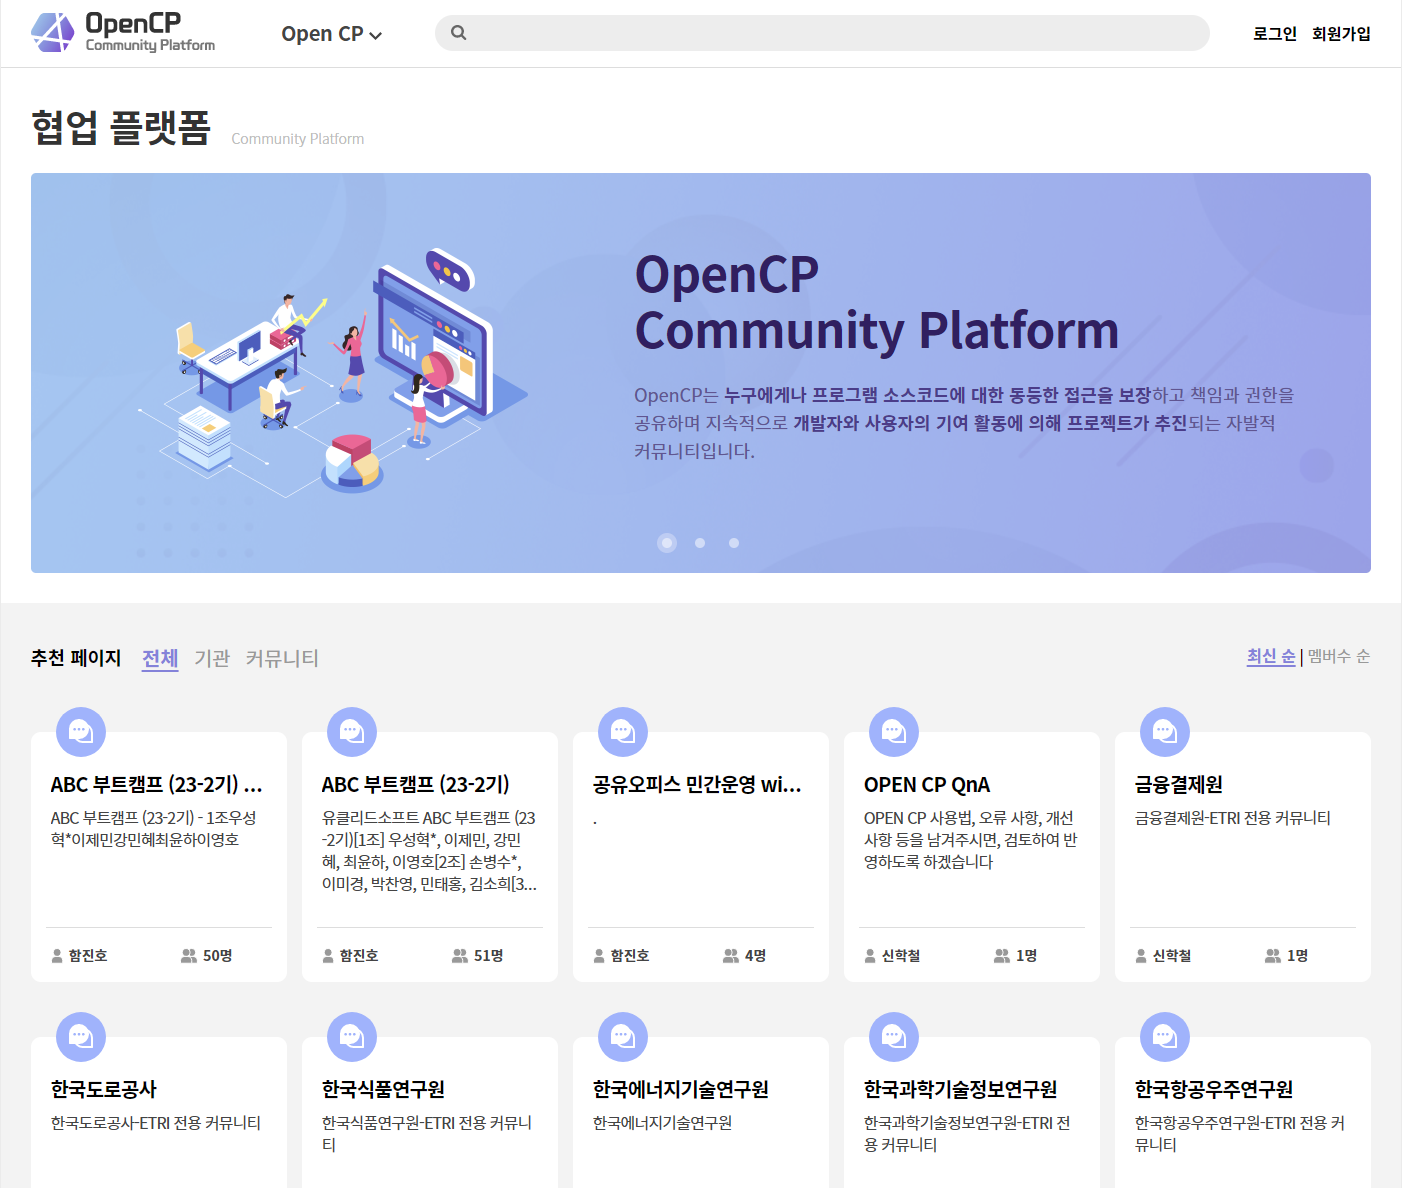Click the 로그인 link
Viewport: 1402px width, 1188px height.
[1274, 34]
